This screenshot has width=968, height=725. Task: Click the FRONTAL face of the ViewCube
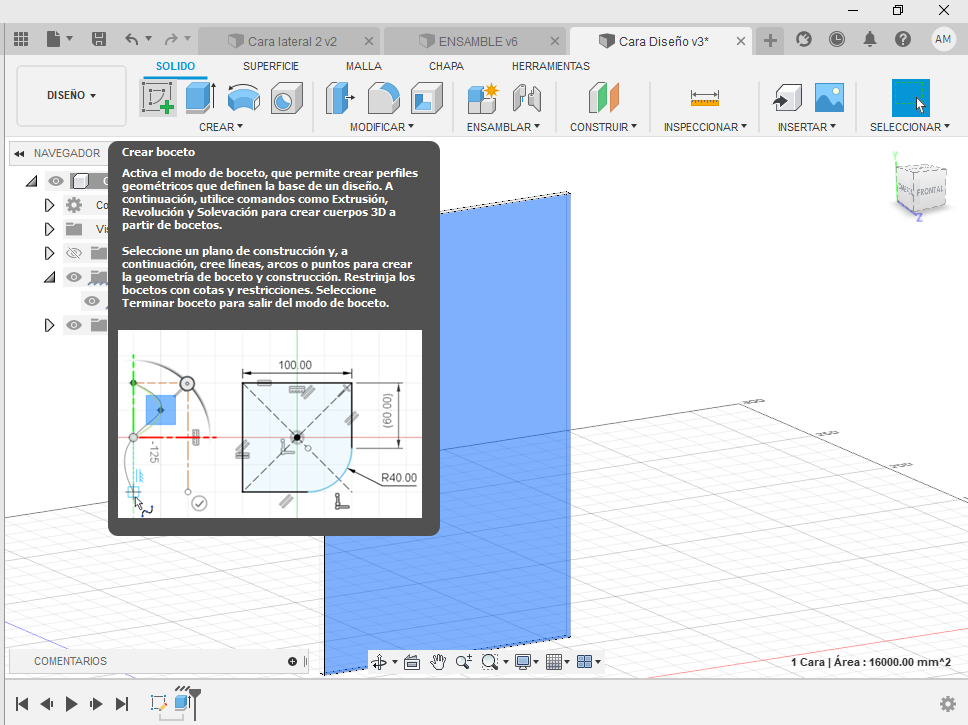point(929,191)
